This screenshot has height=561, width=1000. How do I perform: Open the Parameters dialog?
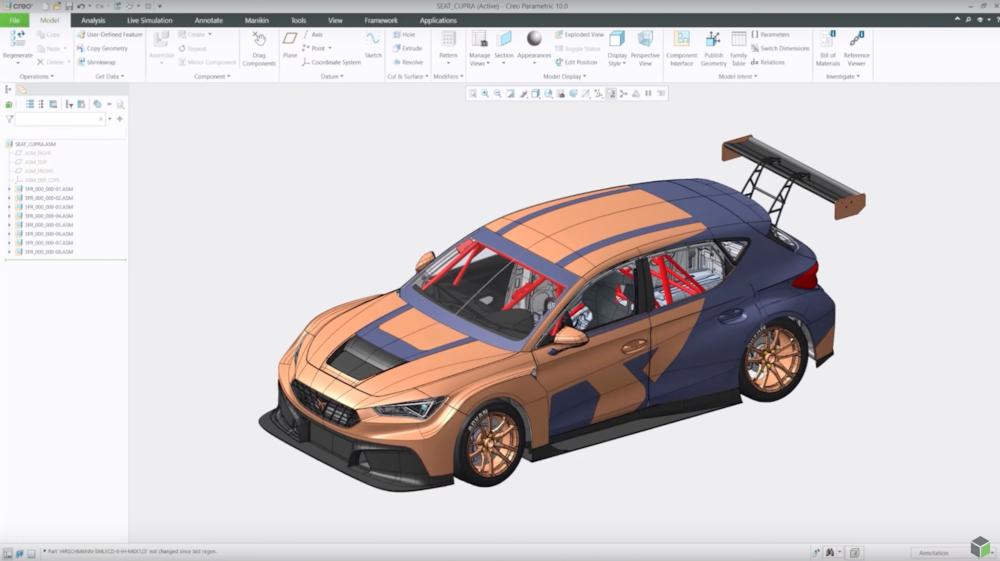pyautogui.click(x=770, y=34)
